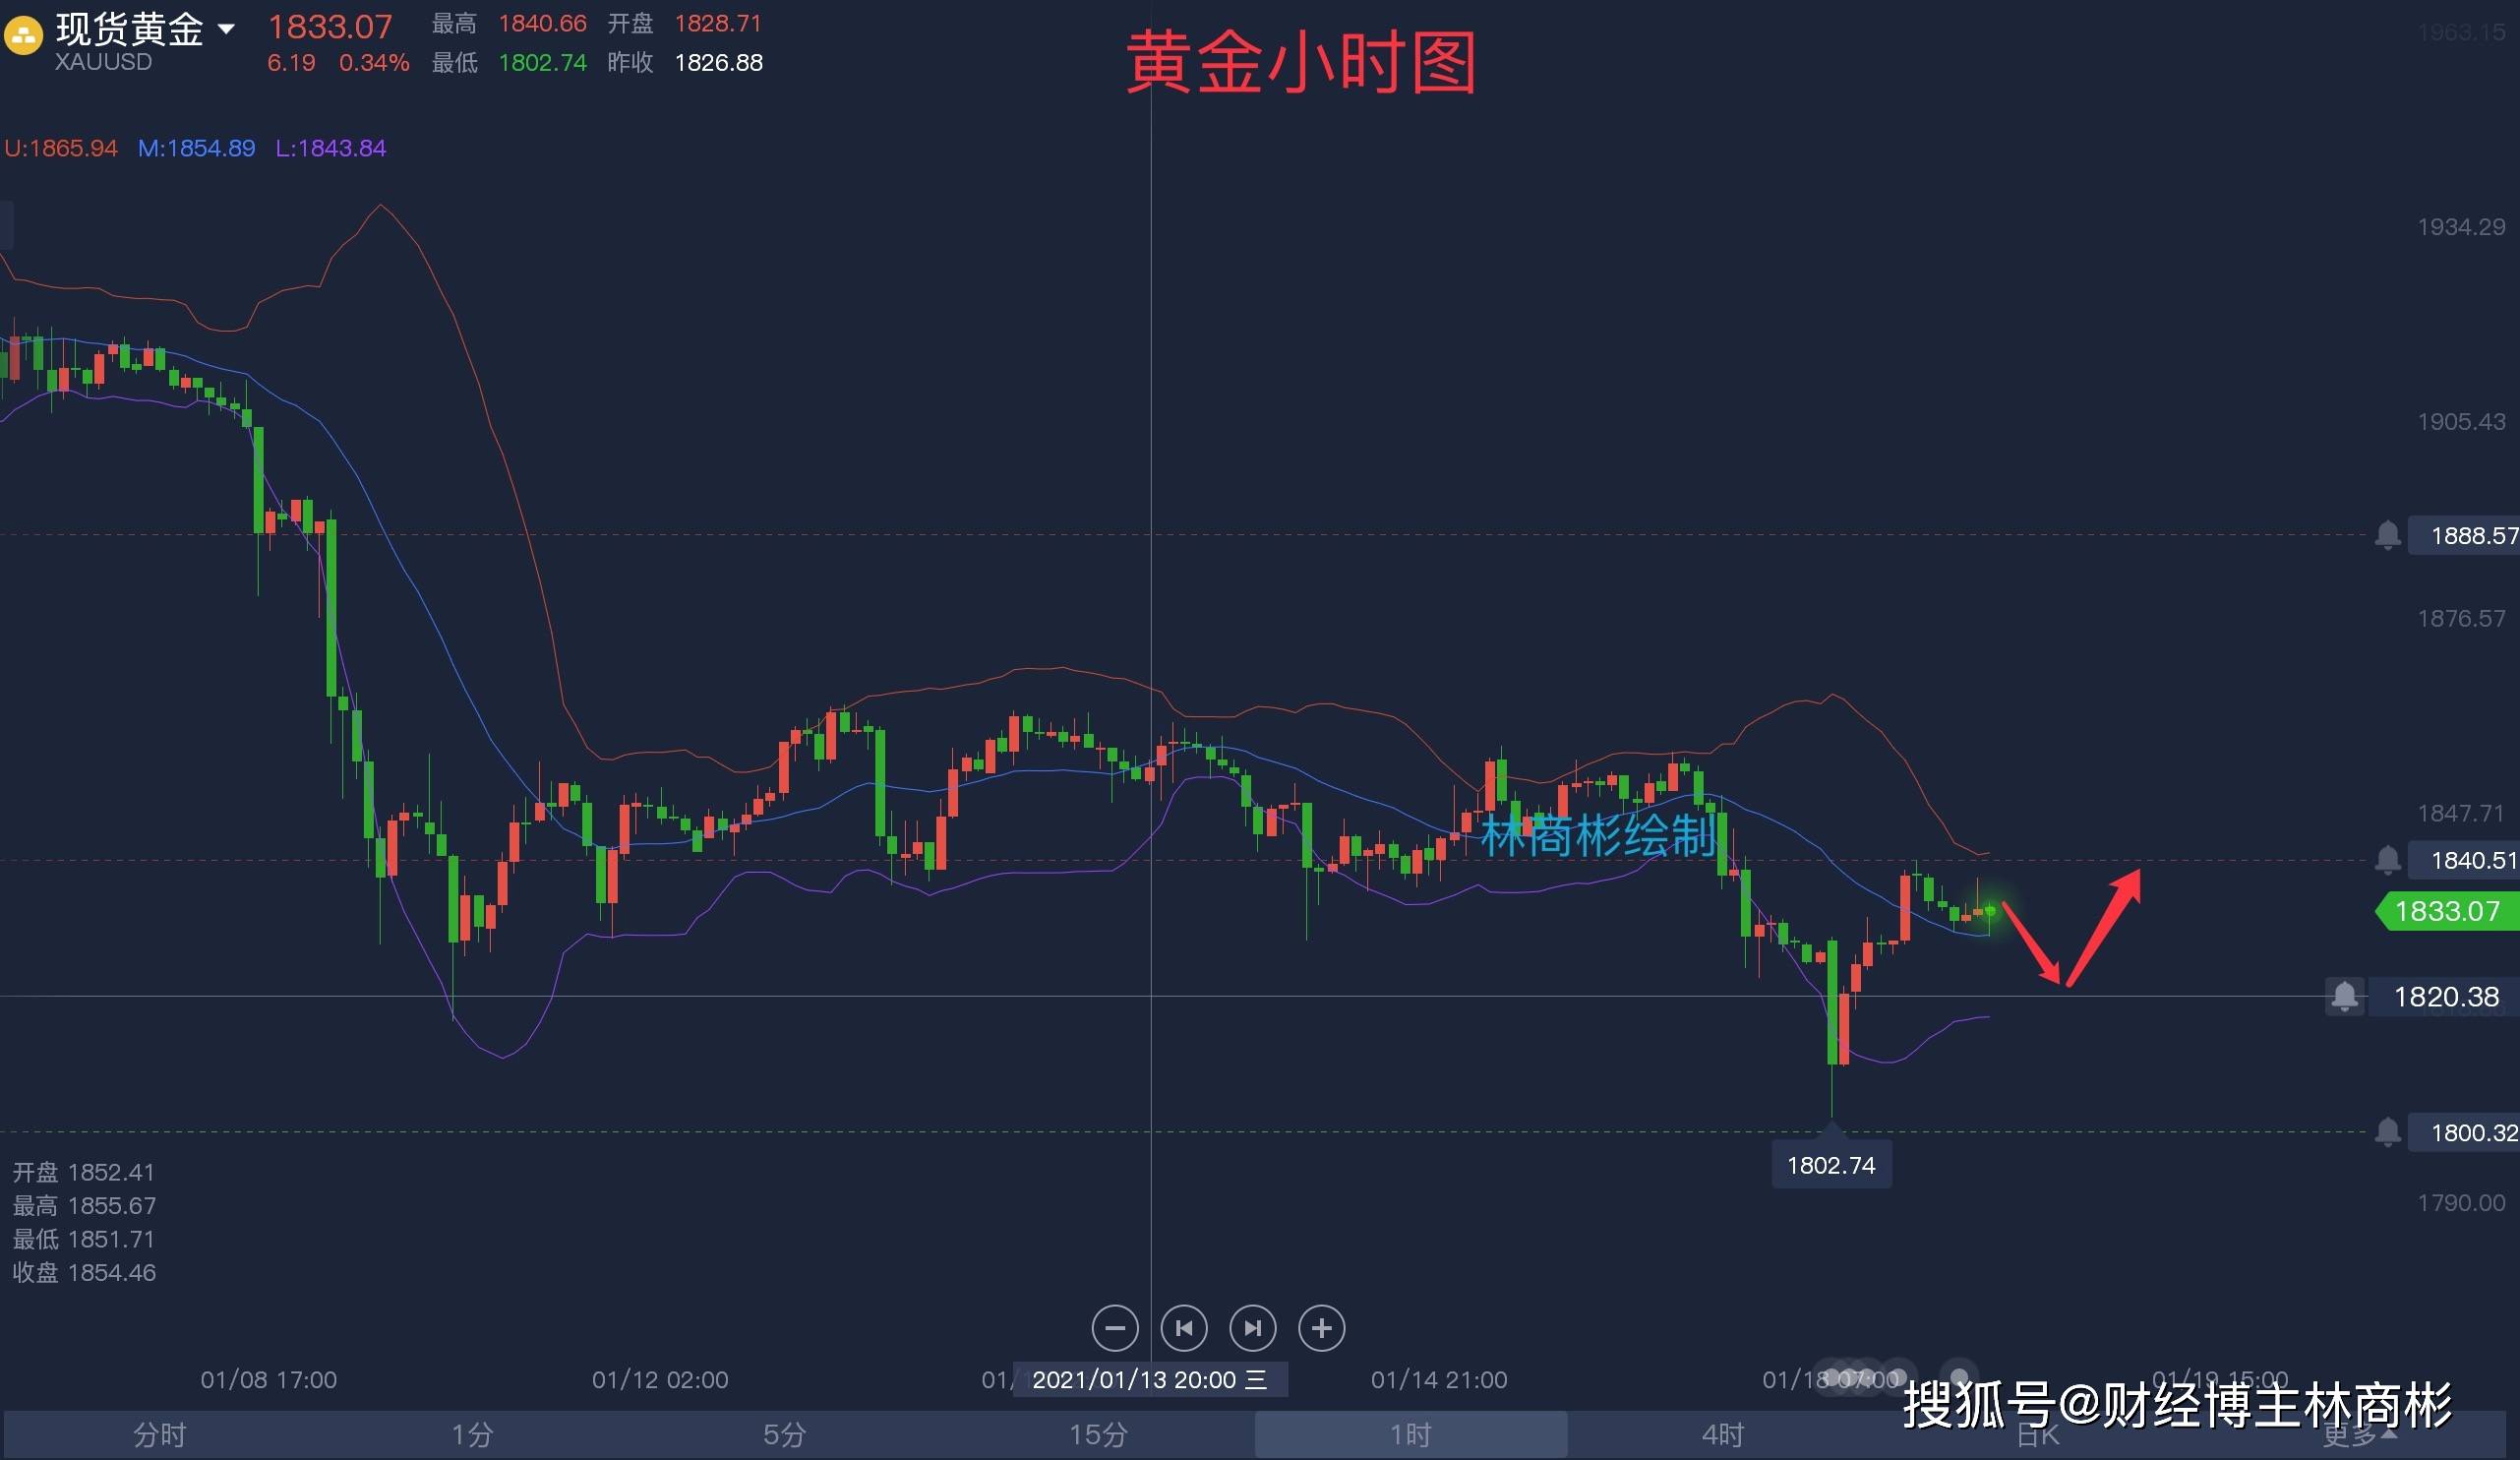
Task: Click the alert bell at 1888.57
Action: 2388,535
